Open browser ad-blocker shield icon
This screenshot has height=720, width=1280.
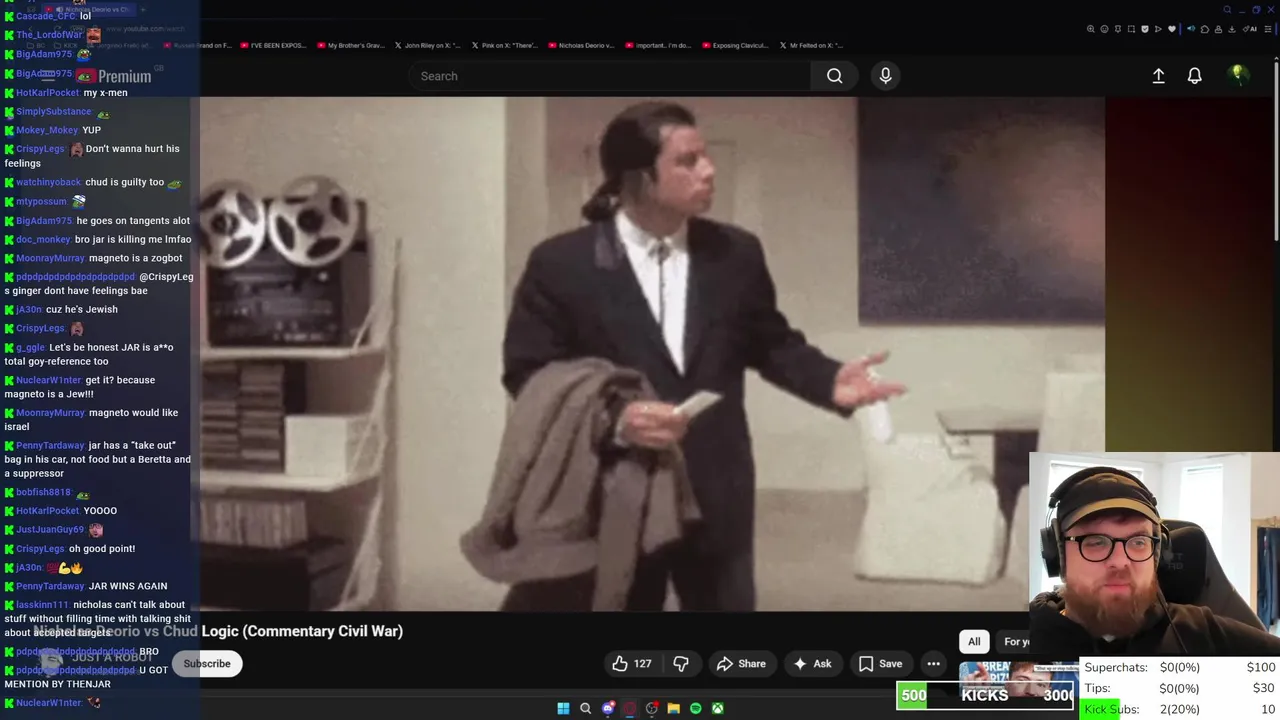[1145, 29]
